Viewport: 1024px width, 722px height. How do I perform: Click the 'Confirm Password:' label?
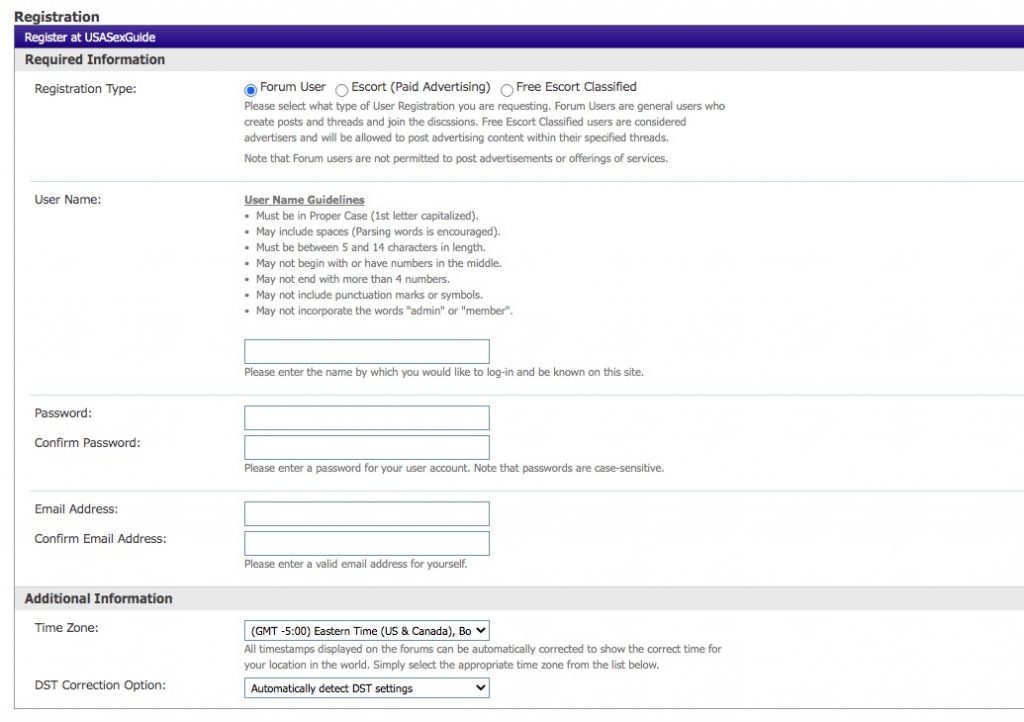88,443
